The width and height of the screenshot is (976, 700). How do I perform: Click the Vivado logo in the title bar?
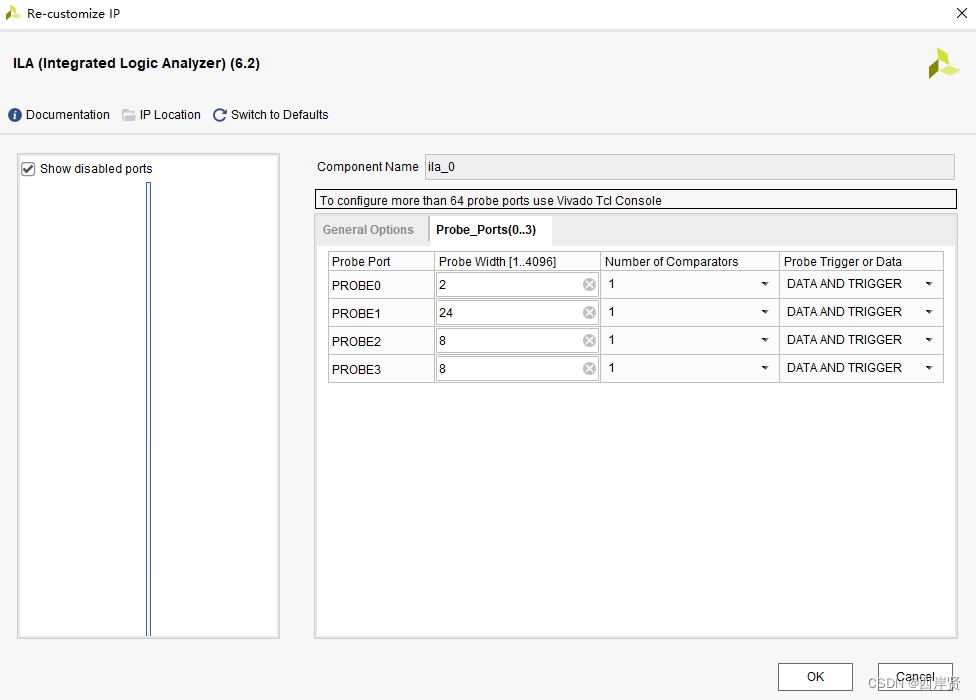click(12, 13)
